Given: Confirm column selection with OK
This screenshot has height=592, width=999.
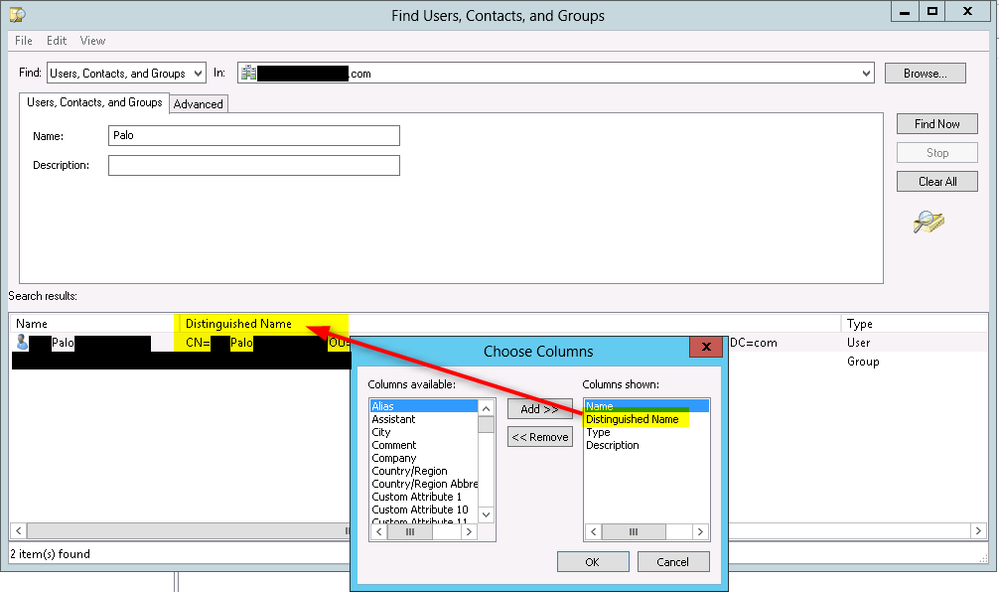Looking at the screenshot, I should pyautogui.click(x=592, y=562).
